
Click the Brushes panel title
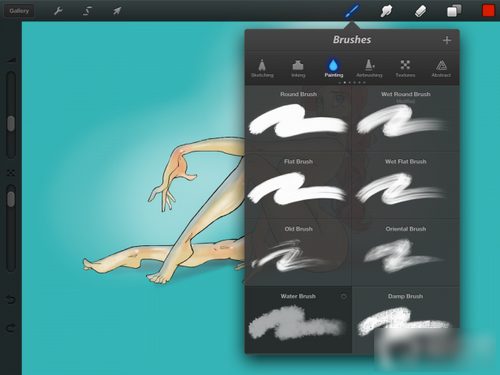(352, 40)
